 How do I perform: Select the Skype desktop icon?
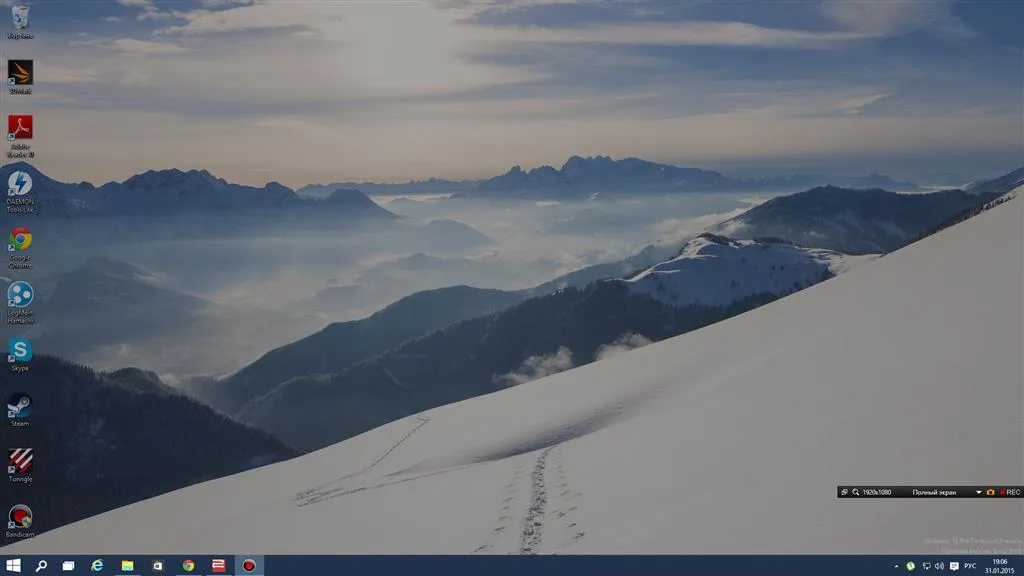(20, 355)
